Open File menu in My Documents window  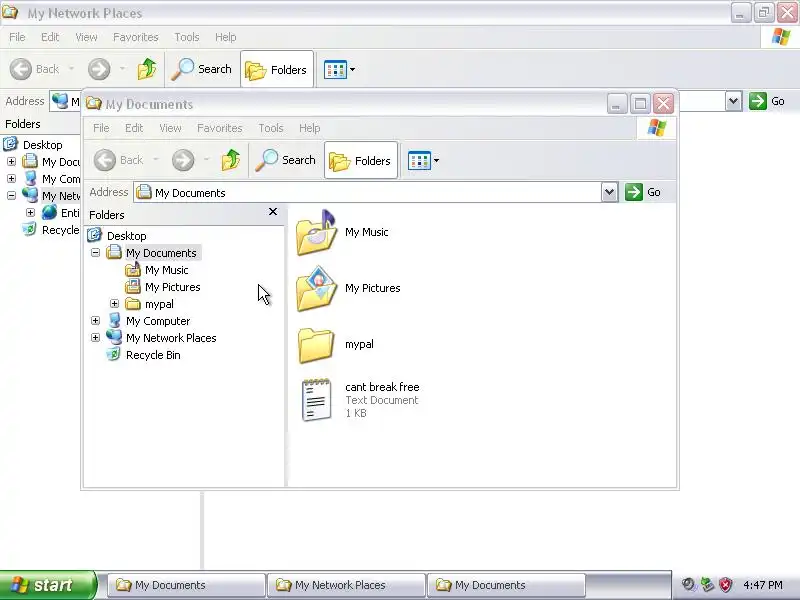click(101, 128)
